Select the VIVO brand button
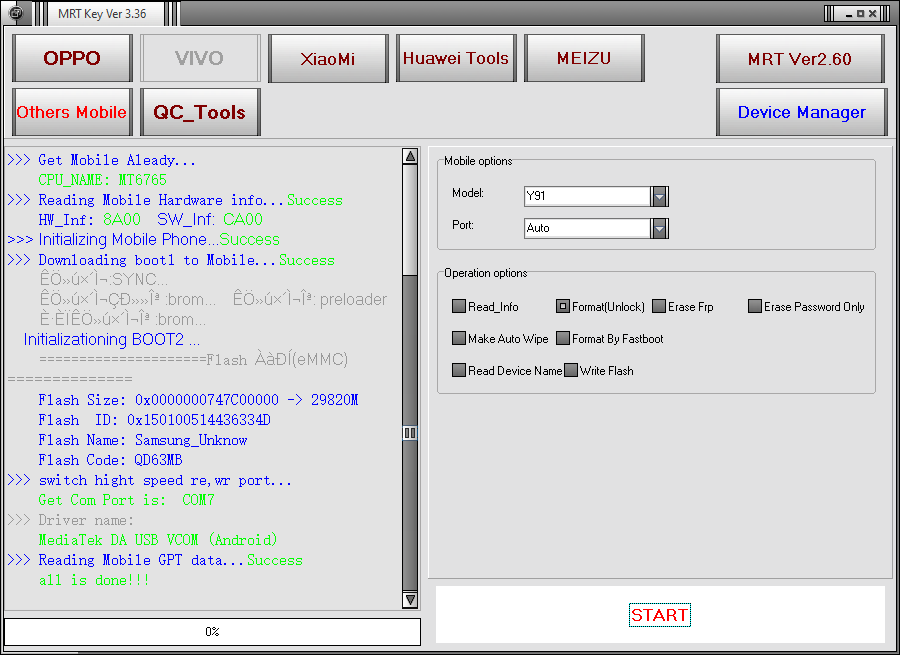The image size is (900, 655). point(200,58)
